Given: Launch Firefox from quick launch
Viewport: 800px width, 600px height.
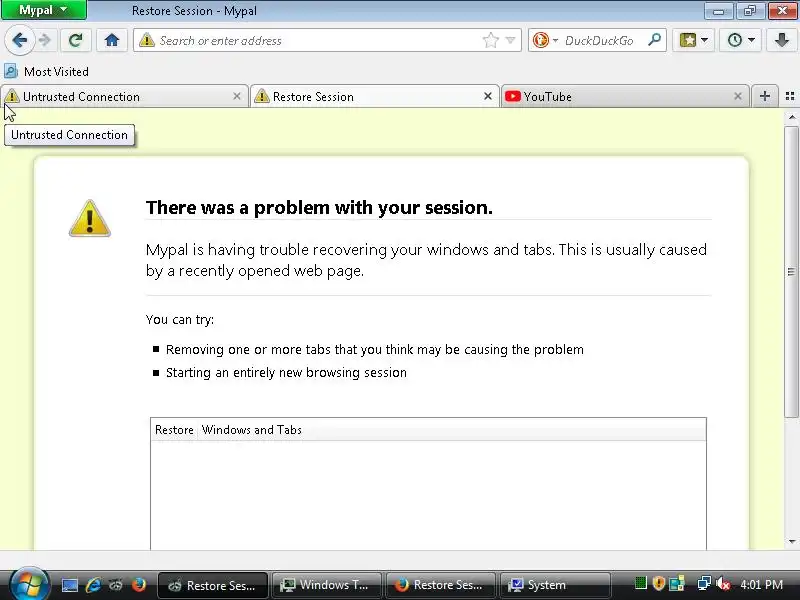Looking at the screenshot, I should coord(138,585).
